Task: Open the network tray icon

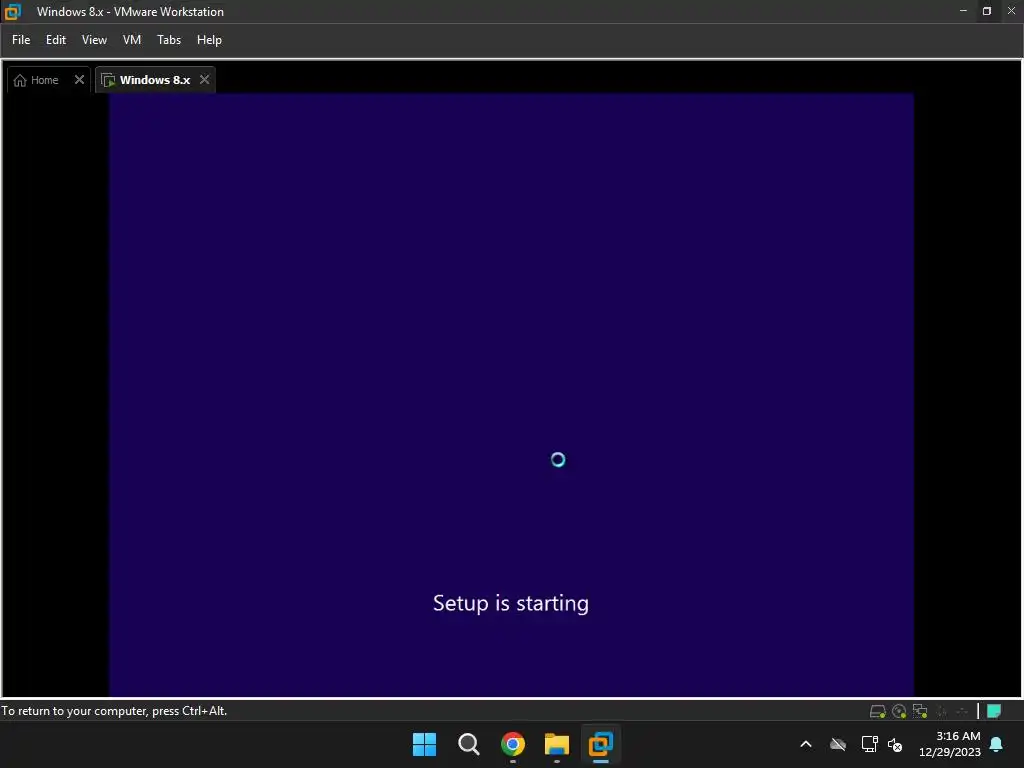Action: (869, 744)
